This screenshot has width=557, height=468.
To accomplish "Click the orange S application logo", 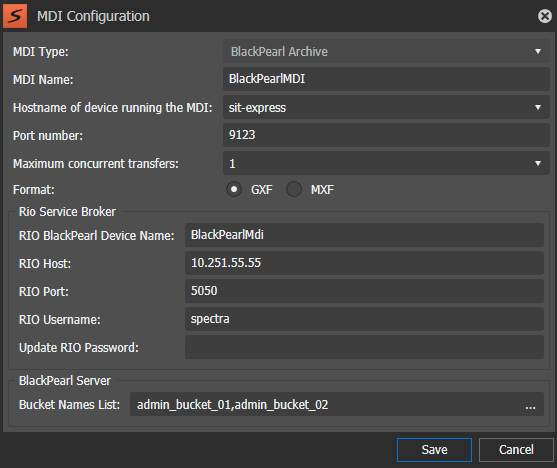I will [15, 16].
